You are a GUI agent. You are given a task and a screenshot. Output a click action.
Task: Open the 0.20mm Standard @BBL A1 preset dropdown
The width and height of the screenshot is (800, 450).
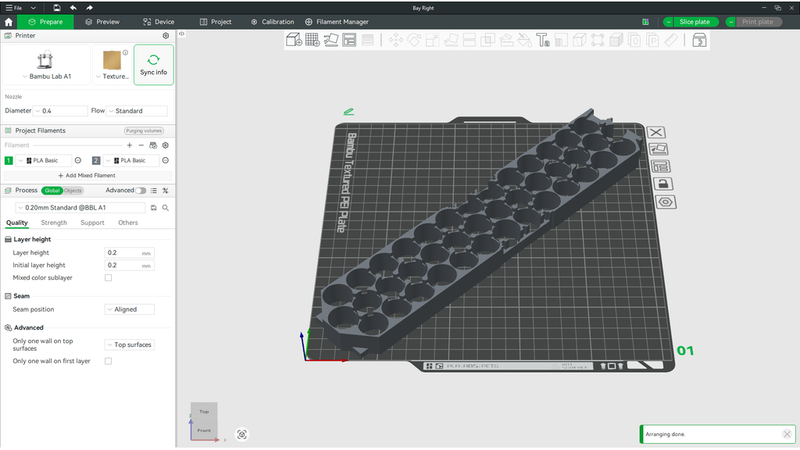tap(81, 208)
